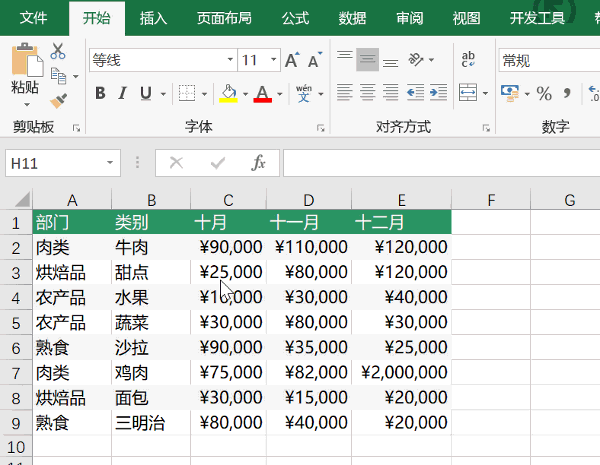This screenshot has width=600, height=465.
Task: Decrease font size with small A
Action: click(x=315, y=60)
